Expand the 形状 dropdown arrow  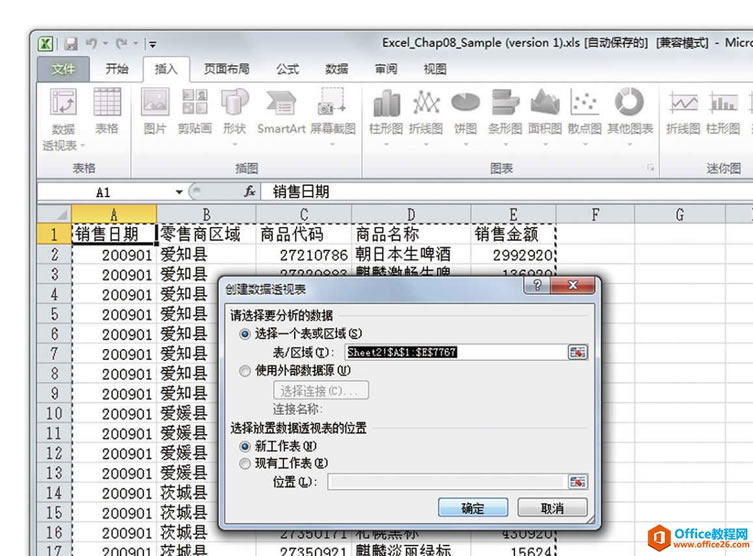point(234,144)
